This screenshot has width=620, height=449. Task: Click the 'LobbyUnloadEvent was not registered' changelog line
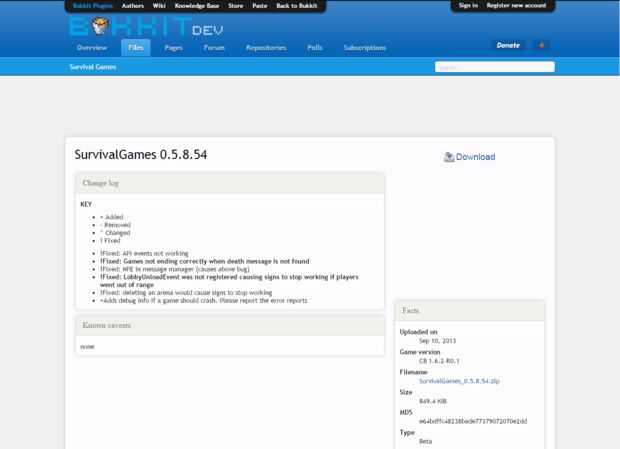pyautogui.click(x=229, y=281)
